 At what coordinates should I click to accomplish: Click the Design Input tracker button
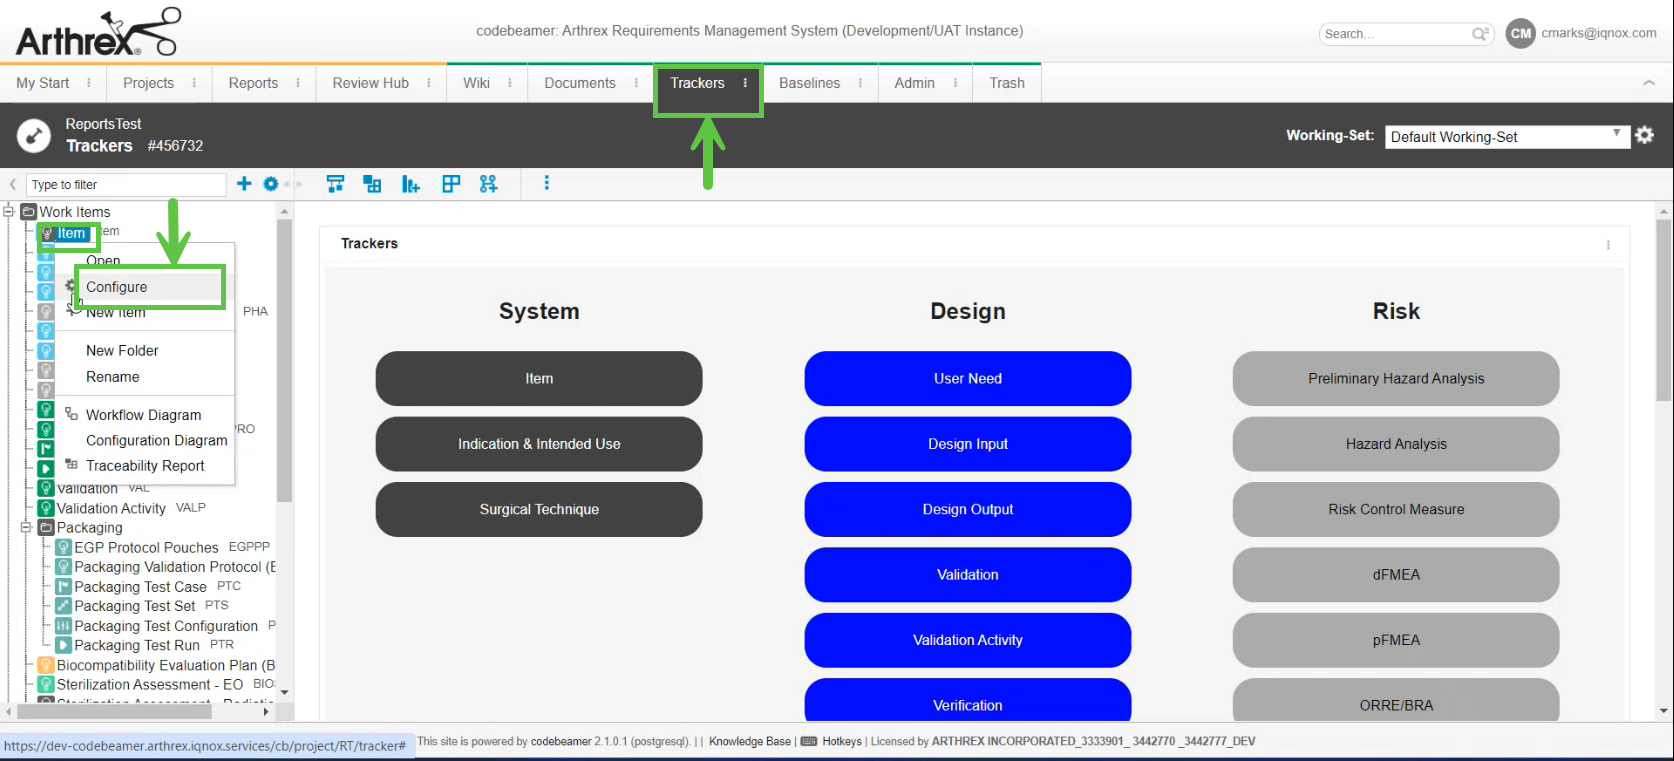(x=967, y=444)
